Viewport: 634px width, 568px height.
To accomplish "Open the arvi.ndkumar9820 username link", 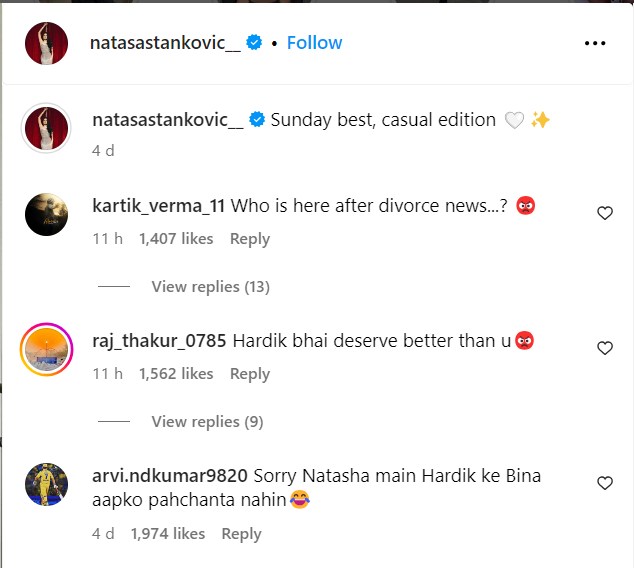I will pos(169,476).
